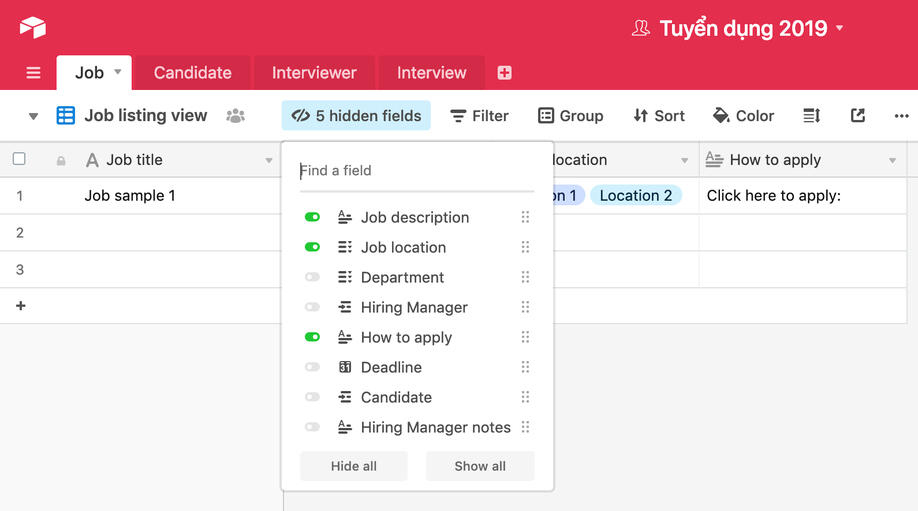This screenshot has height=511, width=918.
Task: Select all rows header checkbox
Action: (x=19, y=159)
